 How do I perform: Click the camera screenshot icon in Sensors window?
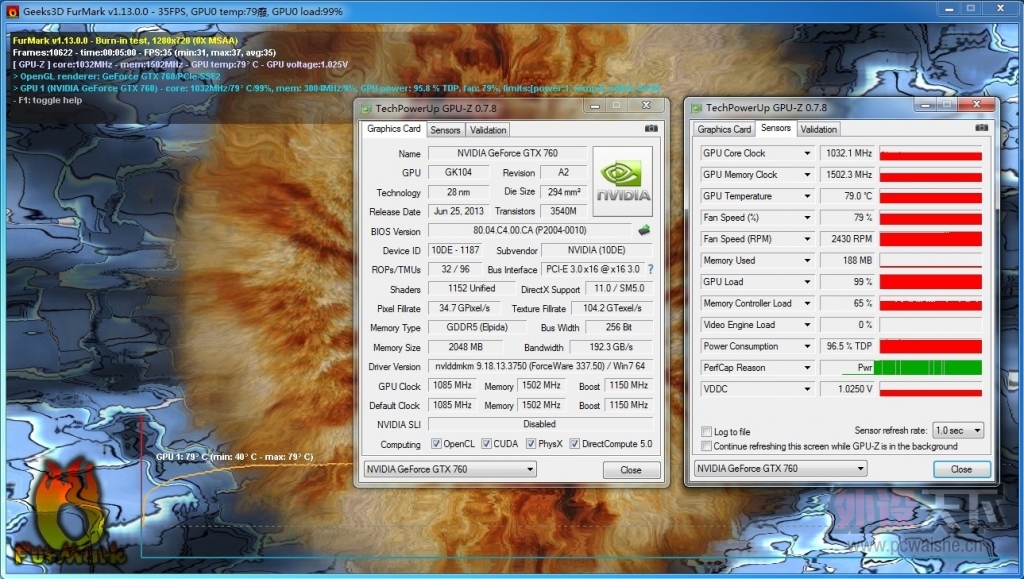click(x=982, y=128)
